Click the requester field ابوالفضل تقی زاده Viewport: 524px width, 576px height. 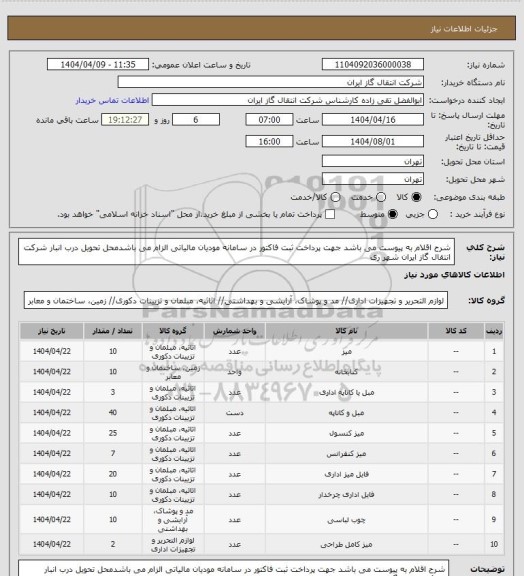coord(288,100)
